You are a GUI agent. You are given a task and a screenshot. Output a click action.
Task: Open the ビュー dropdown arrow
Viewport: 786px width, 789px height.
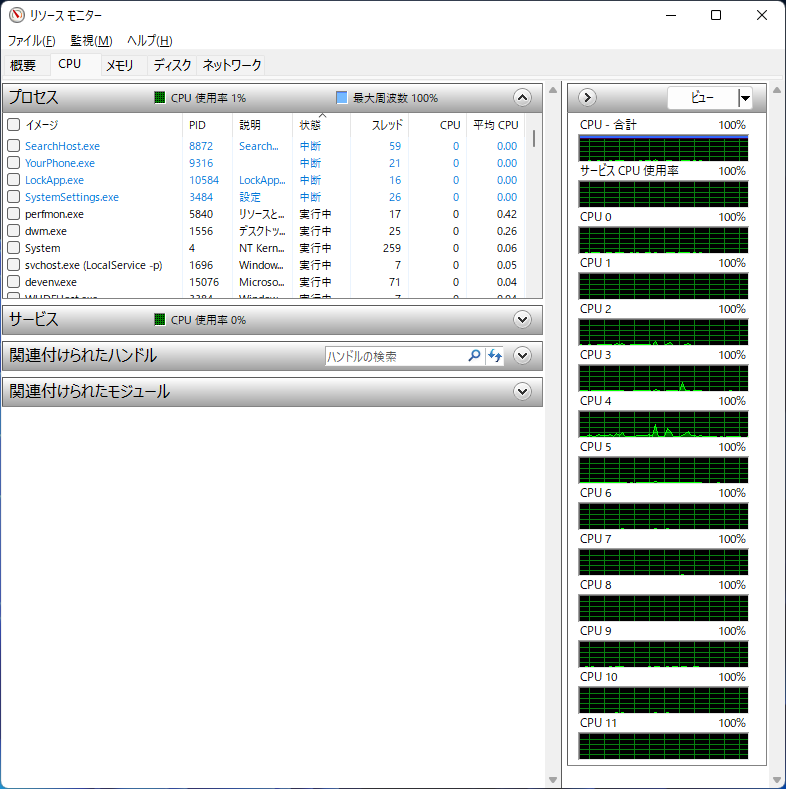pos(745,98)
